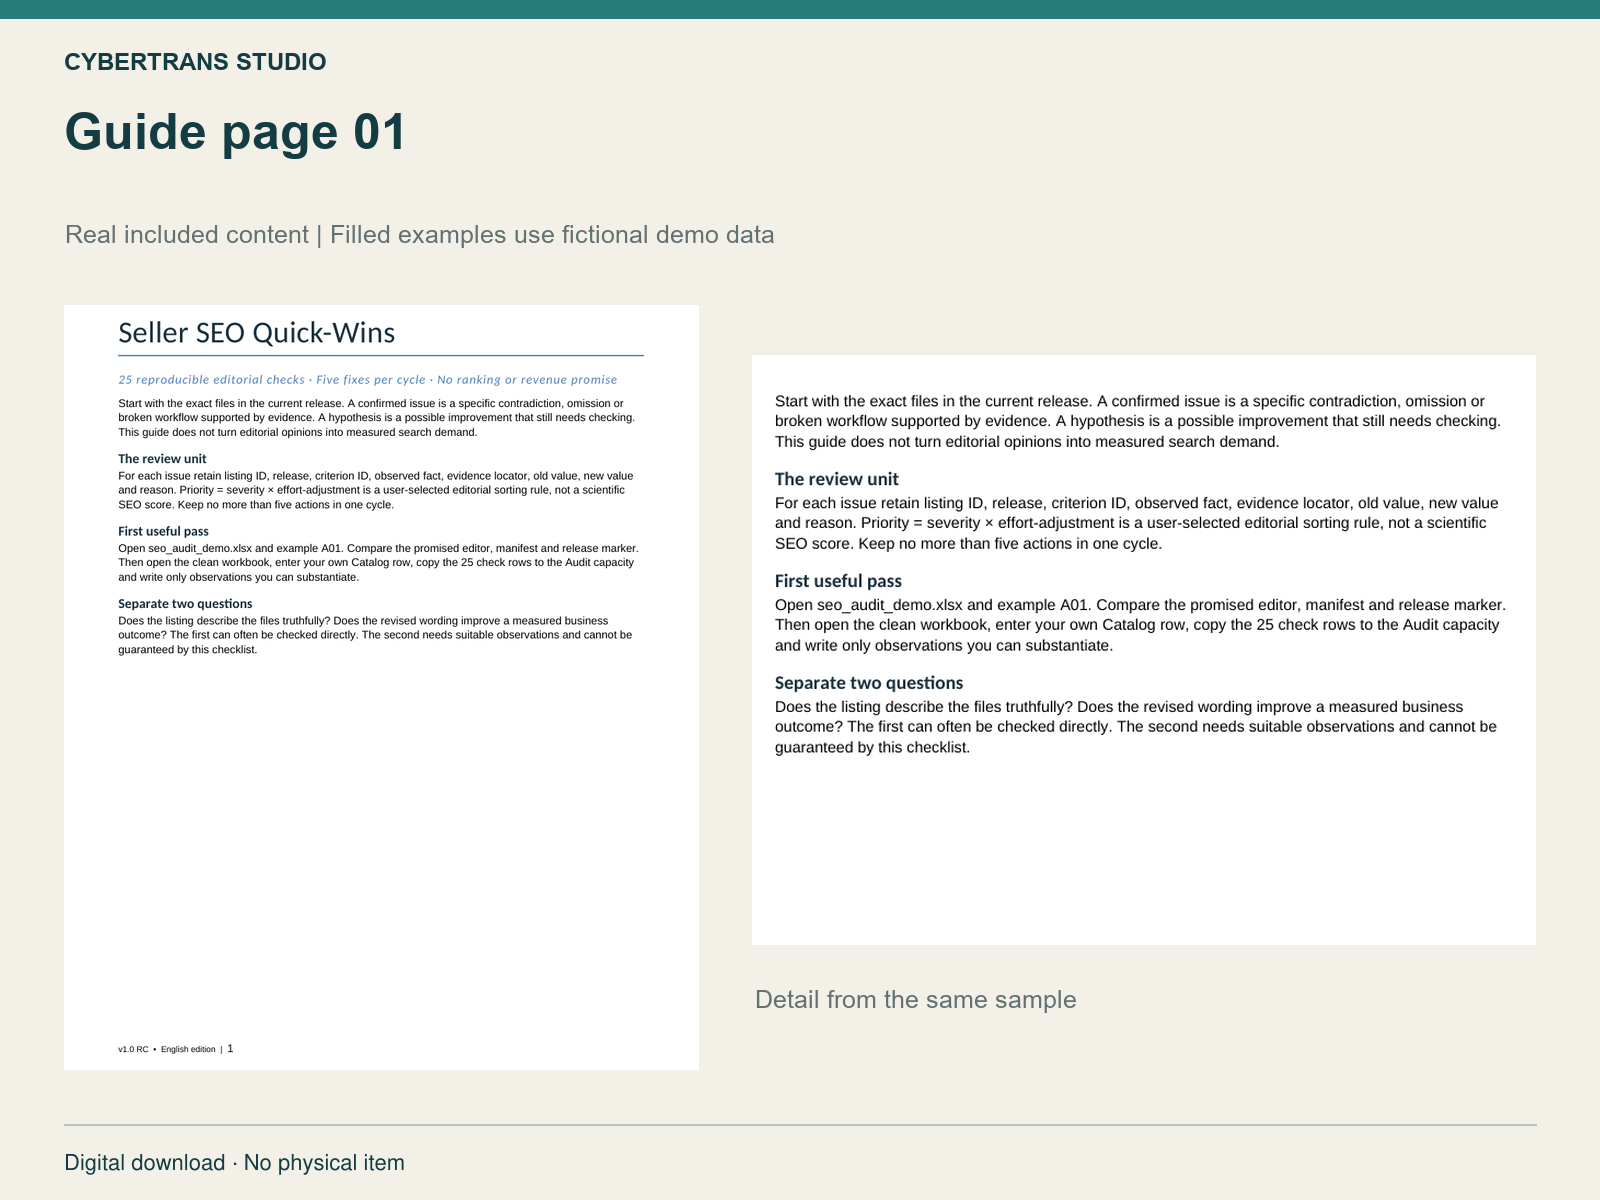Click the 'Seller SEO Quick-Wins' document title
1600x1200 pixels.
257,333
